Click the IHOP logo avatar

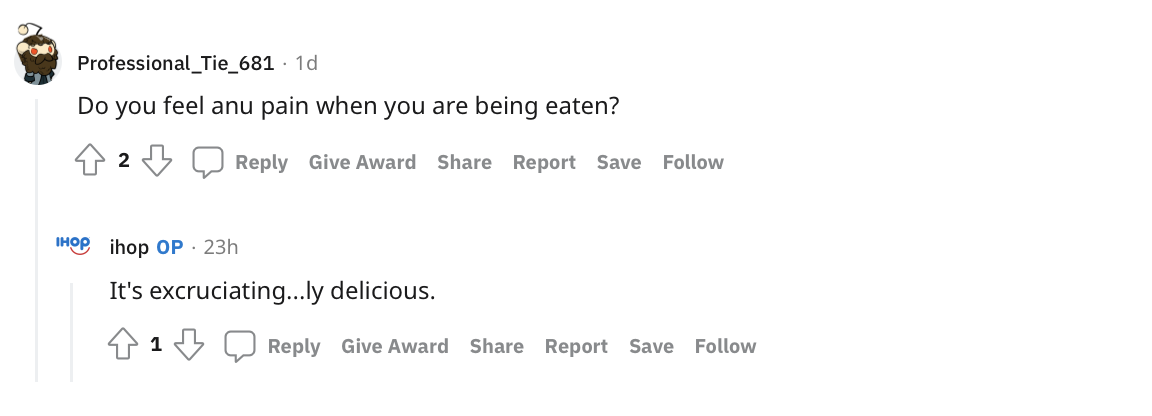pyautogui.click(x=73, y=244)
